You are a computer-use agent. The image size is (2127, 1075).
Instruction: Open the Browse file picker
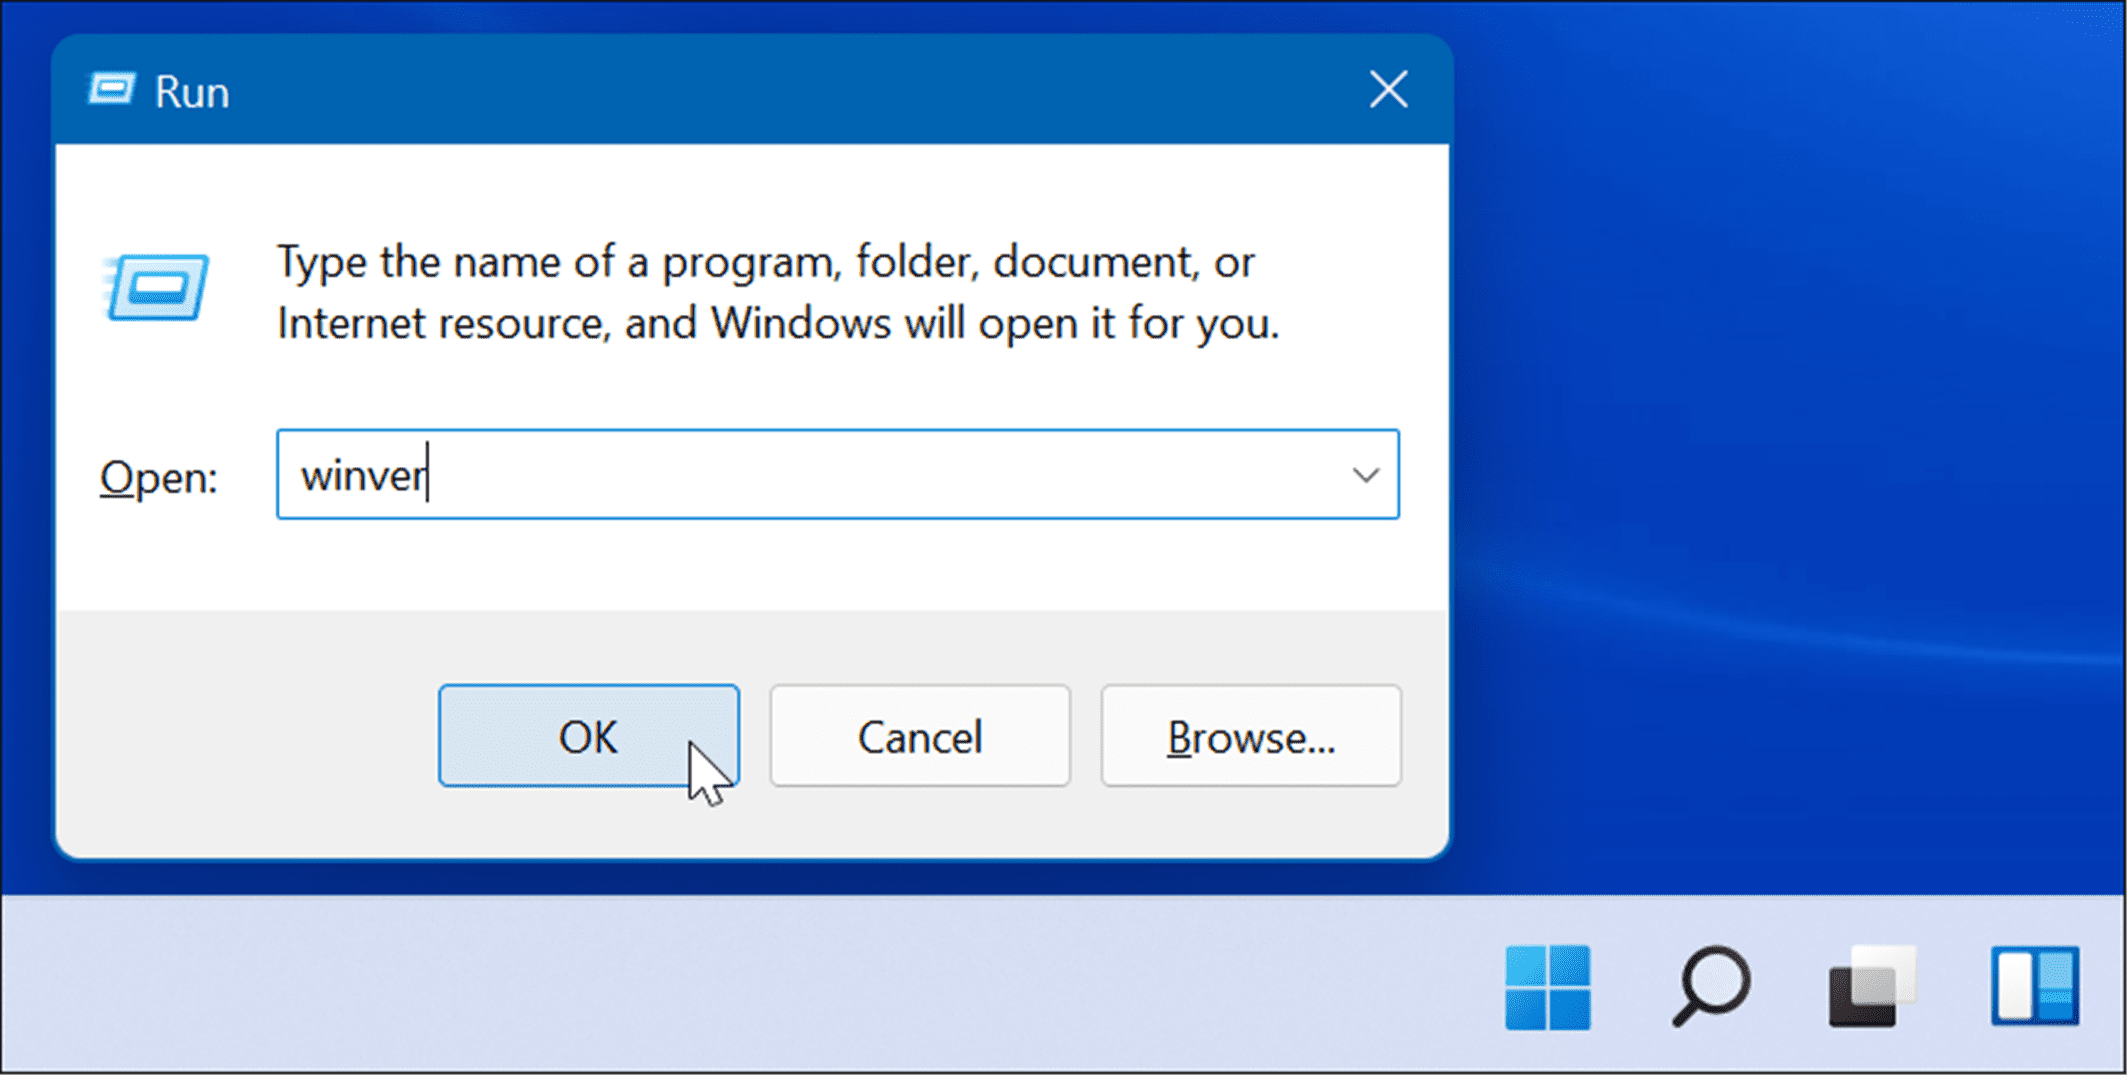click(x=1250, y=736)
